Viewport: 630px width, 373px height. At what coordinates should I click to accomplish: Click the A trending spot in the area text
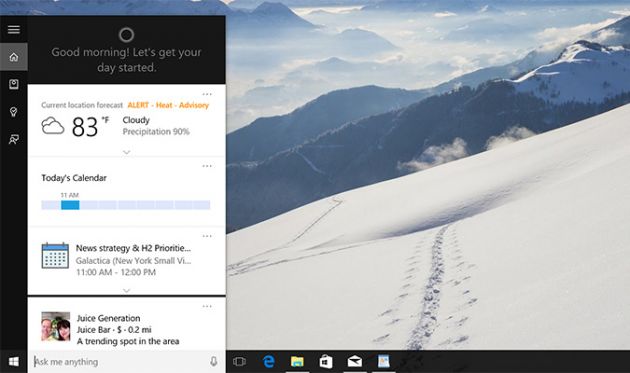click(x=128, y=341)
